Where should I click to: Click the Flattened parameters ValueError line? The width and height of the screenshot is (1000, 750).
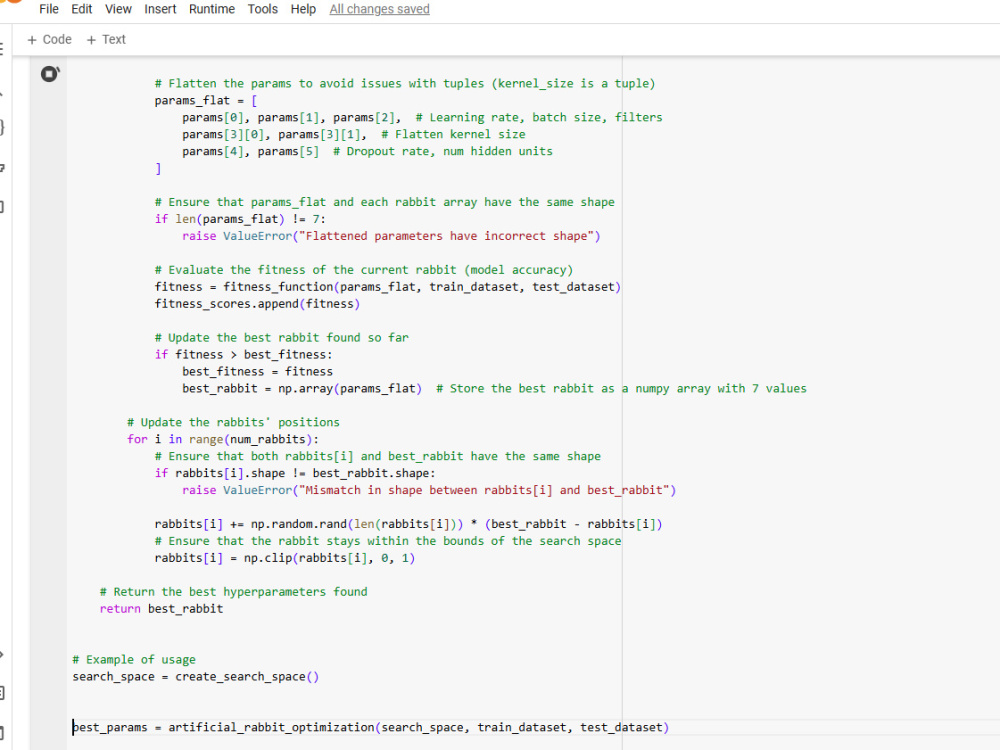[391, 236]
